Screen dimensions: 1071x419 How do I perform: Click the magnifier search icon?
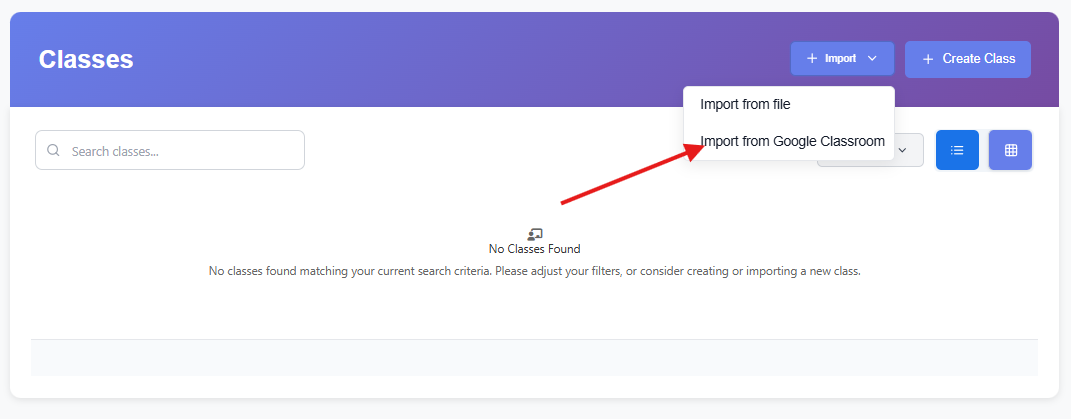[x=54, y=151]
